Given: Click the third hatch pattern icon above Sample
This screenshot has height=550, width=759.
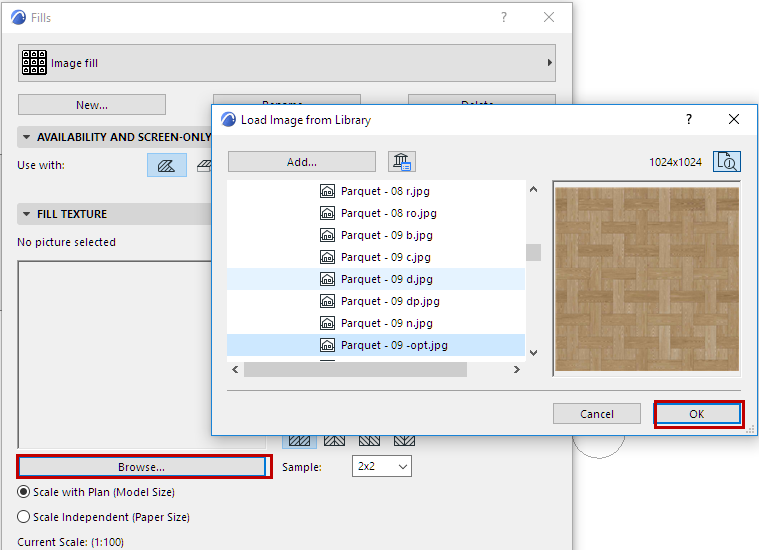Looking at the screenshot, I should [369, 441].
